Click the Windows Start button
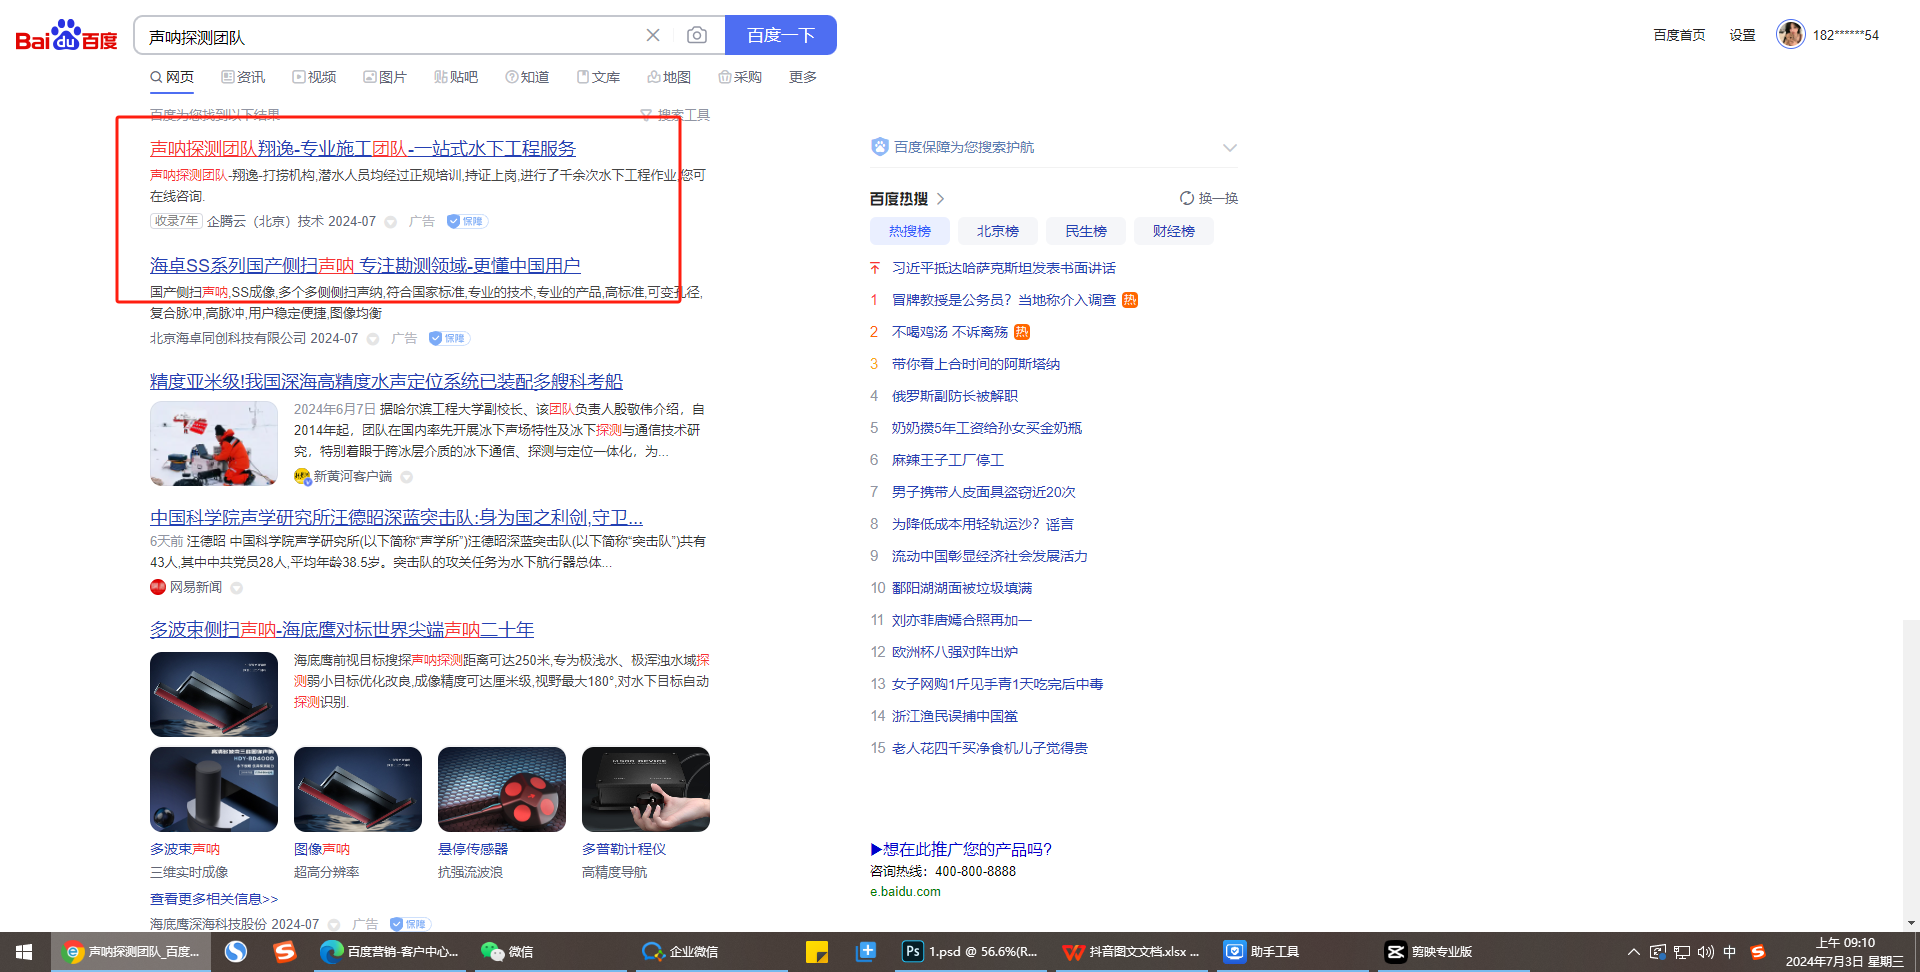 (24, 951)
